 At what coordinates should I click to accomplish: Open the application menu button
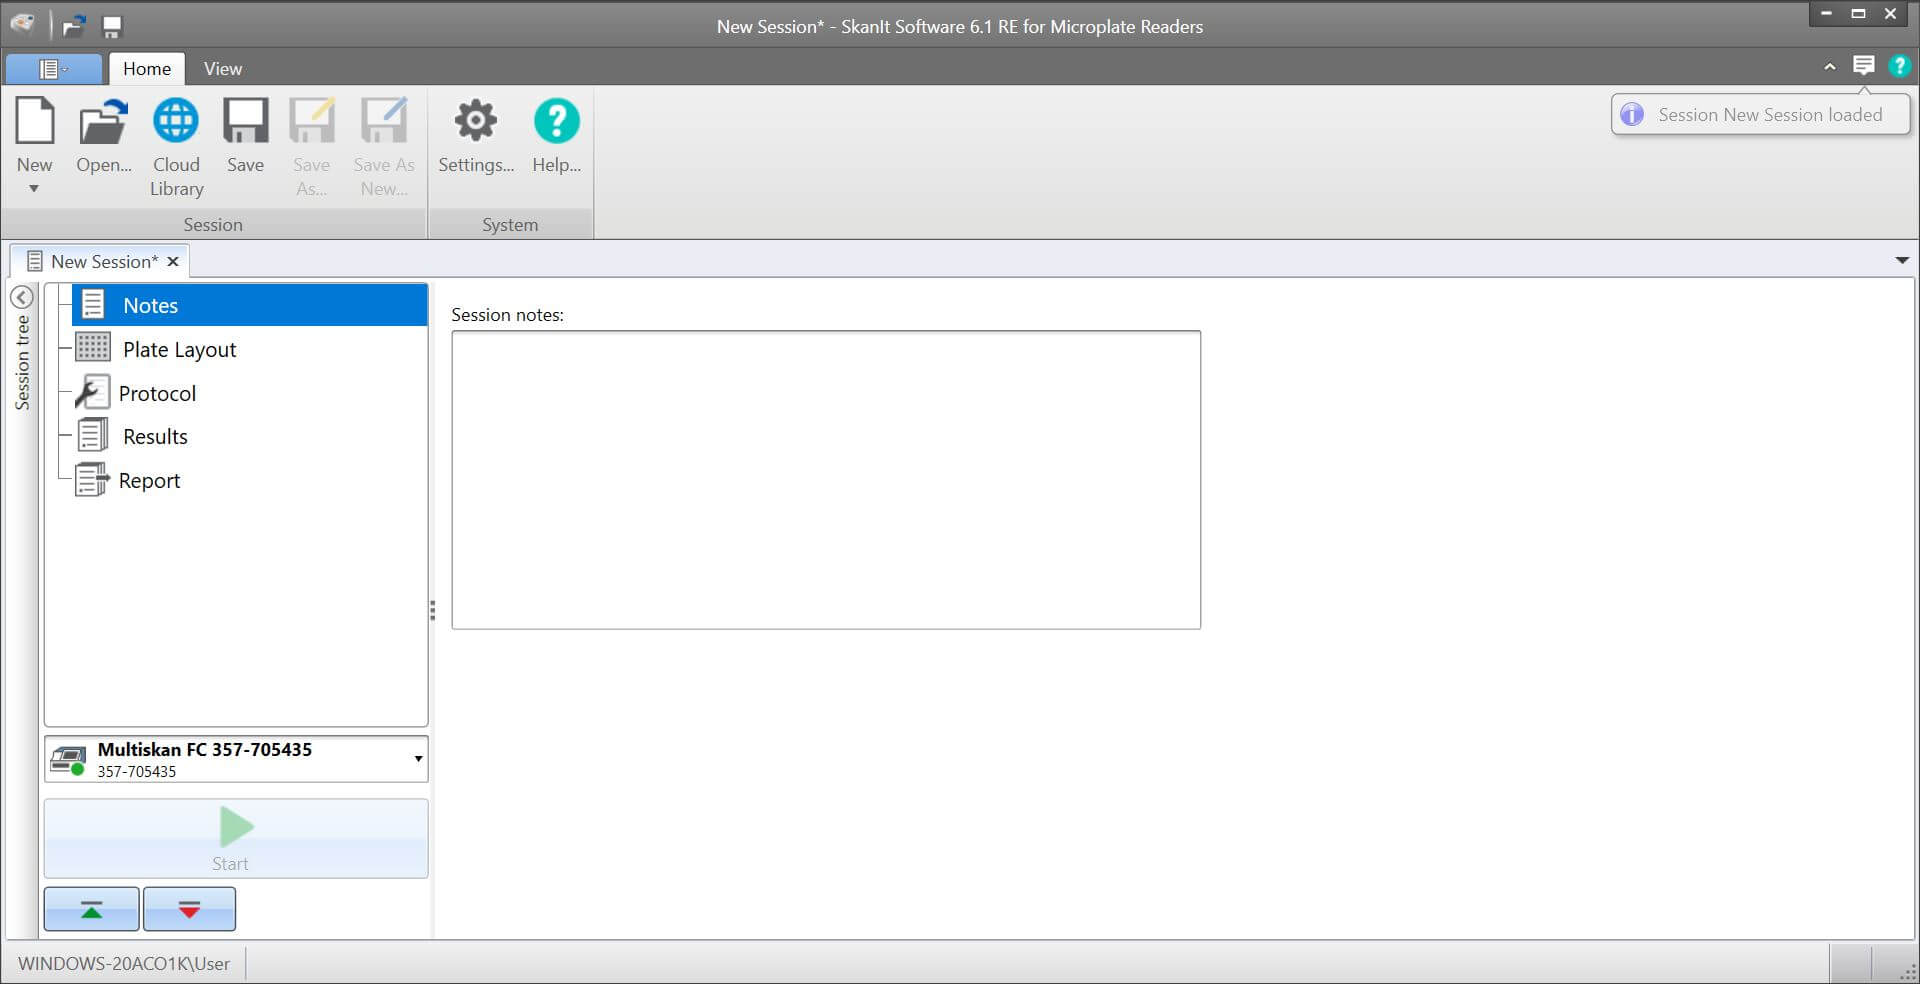(x=53, y=69)
